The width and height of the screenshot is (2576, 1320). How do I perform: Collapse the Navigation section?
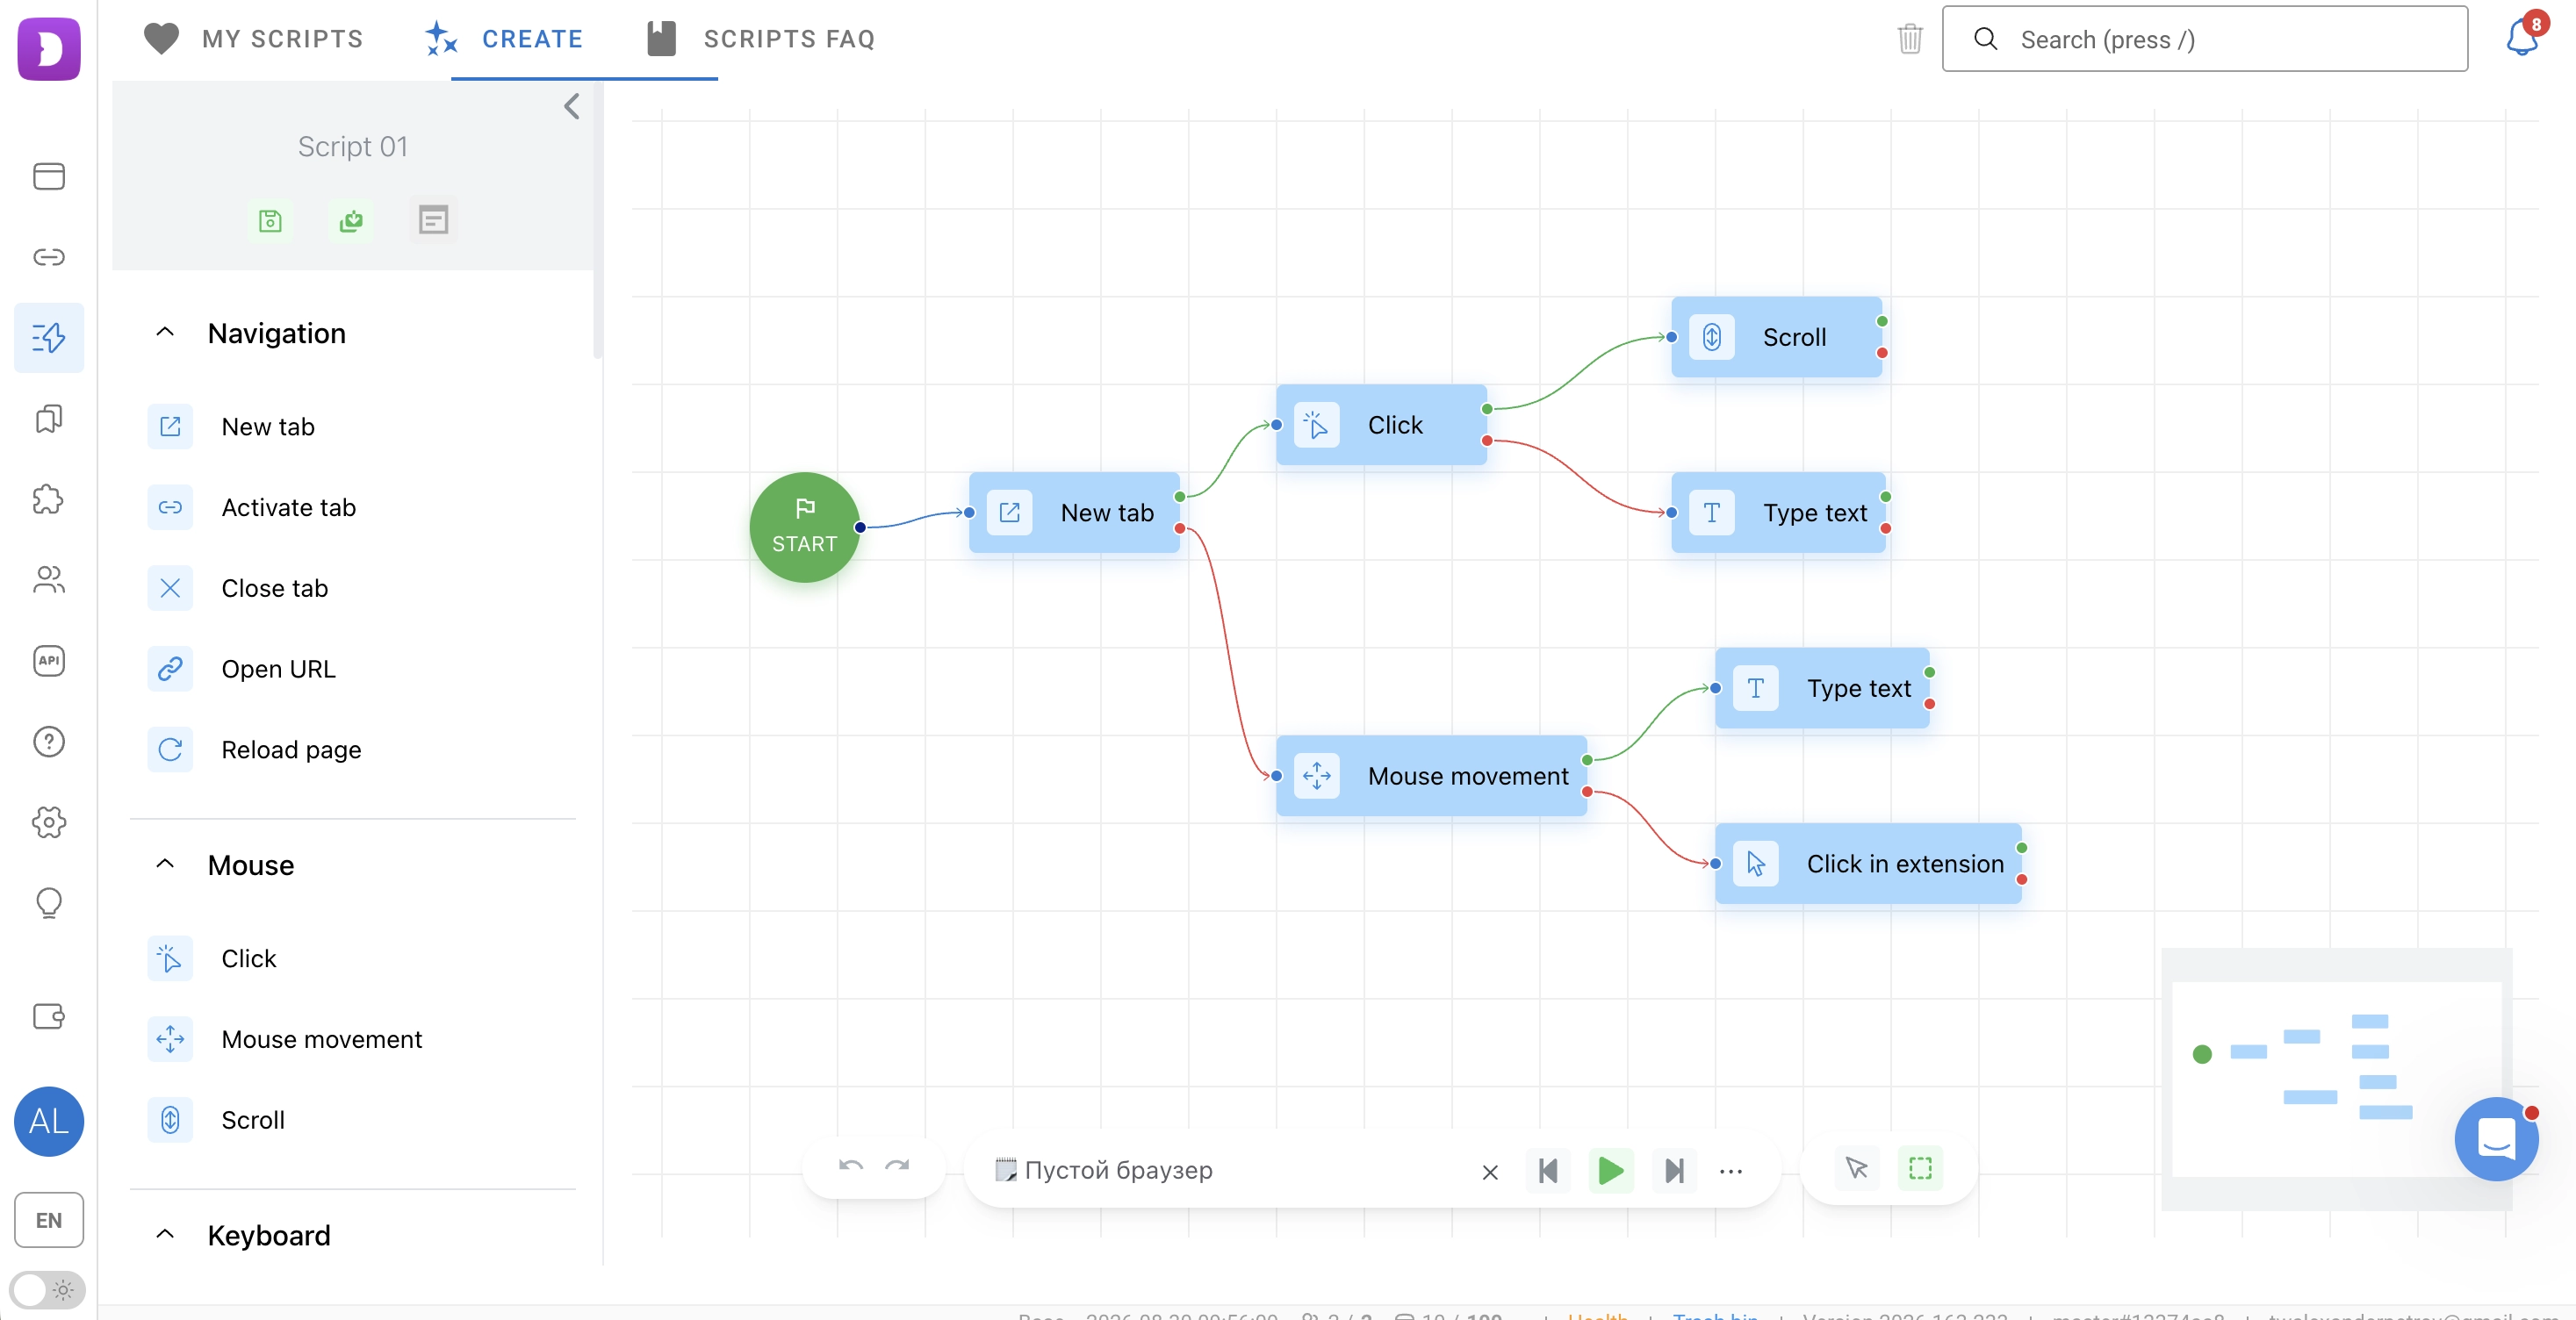pos(165,332)
